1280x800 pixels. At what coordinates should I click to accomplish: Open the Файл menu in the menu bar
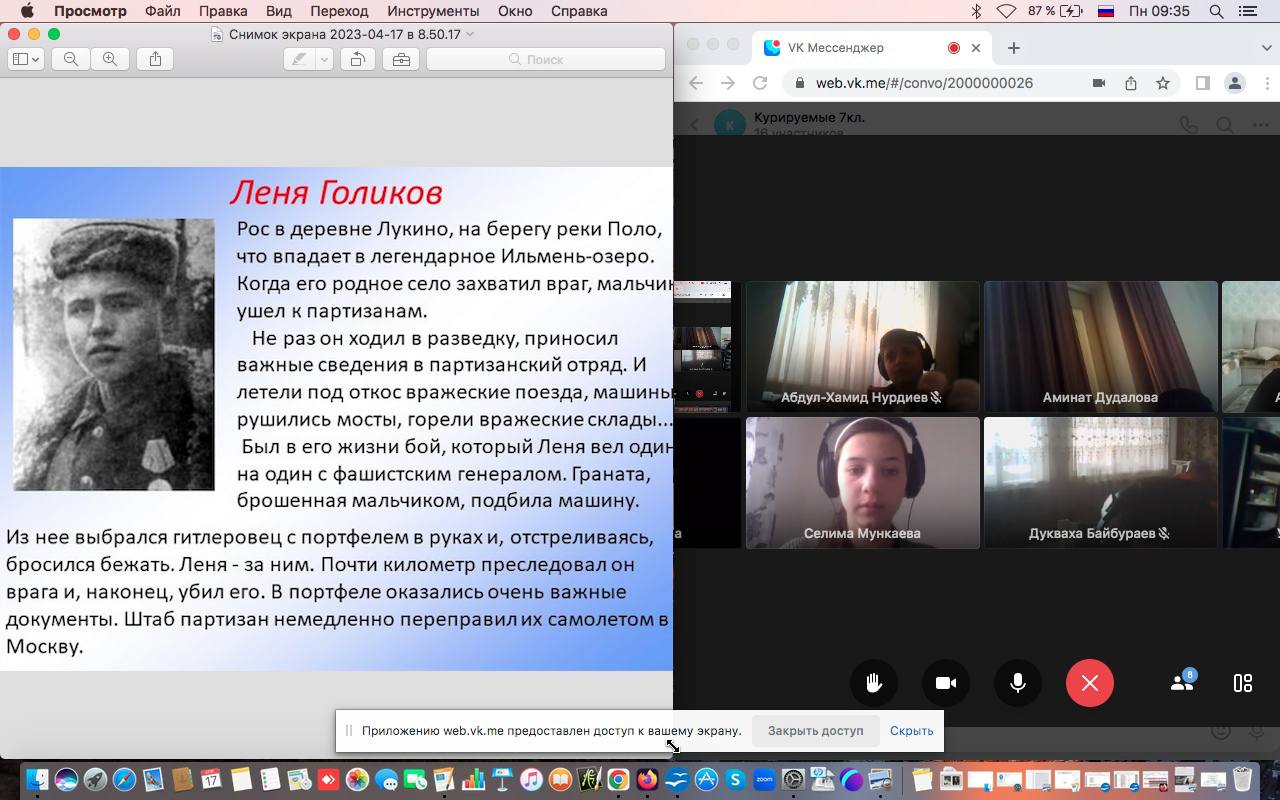coord(162,11)
